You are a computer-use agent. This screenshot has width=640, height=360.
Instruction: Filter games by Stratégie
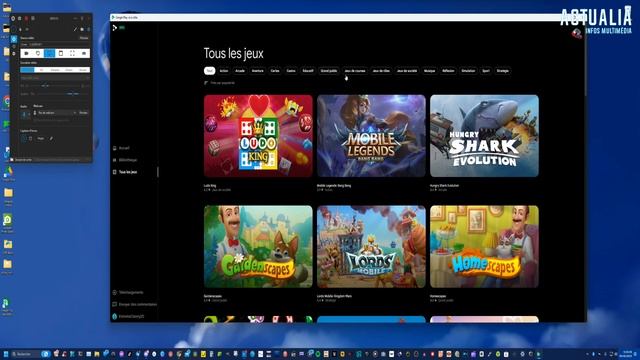tap(503, 71)
